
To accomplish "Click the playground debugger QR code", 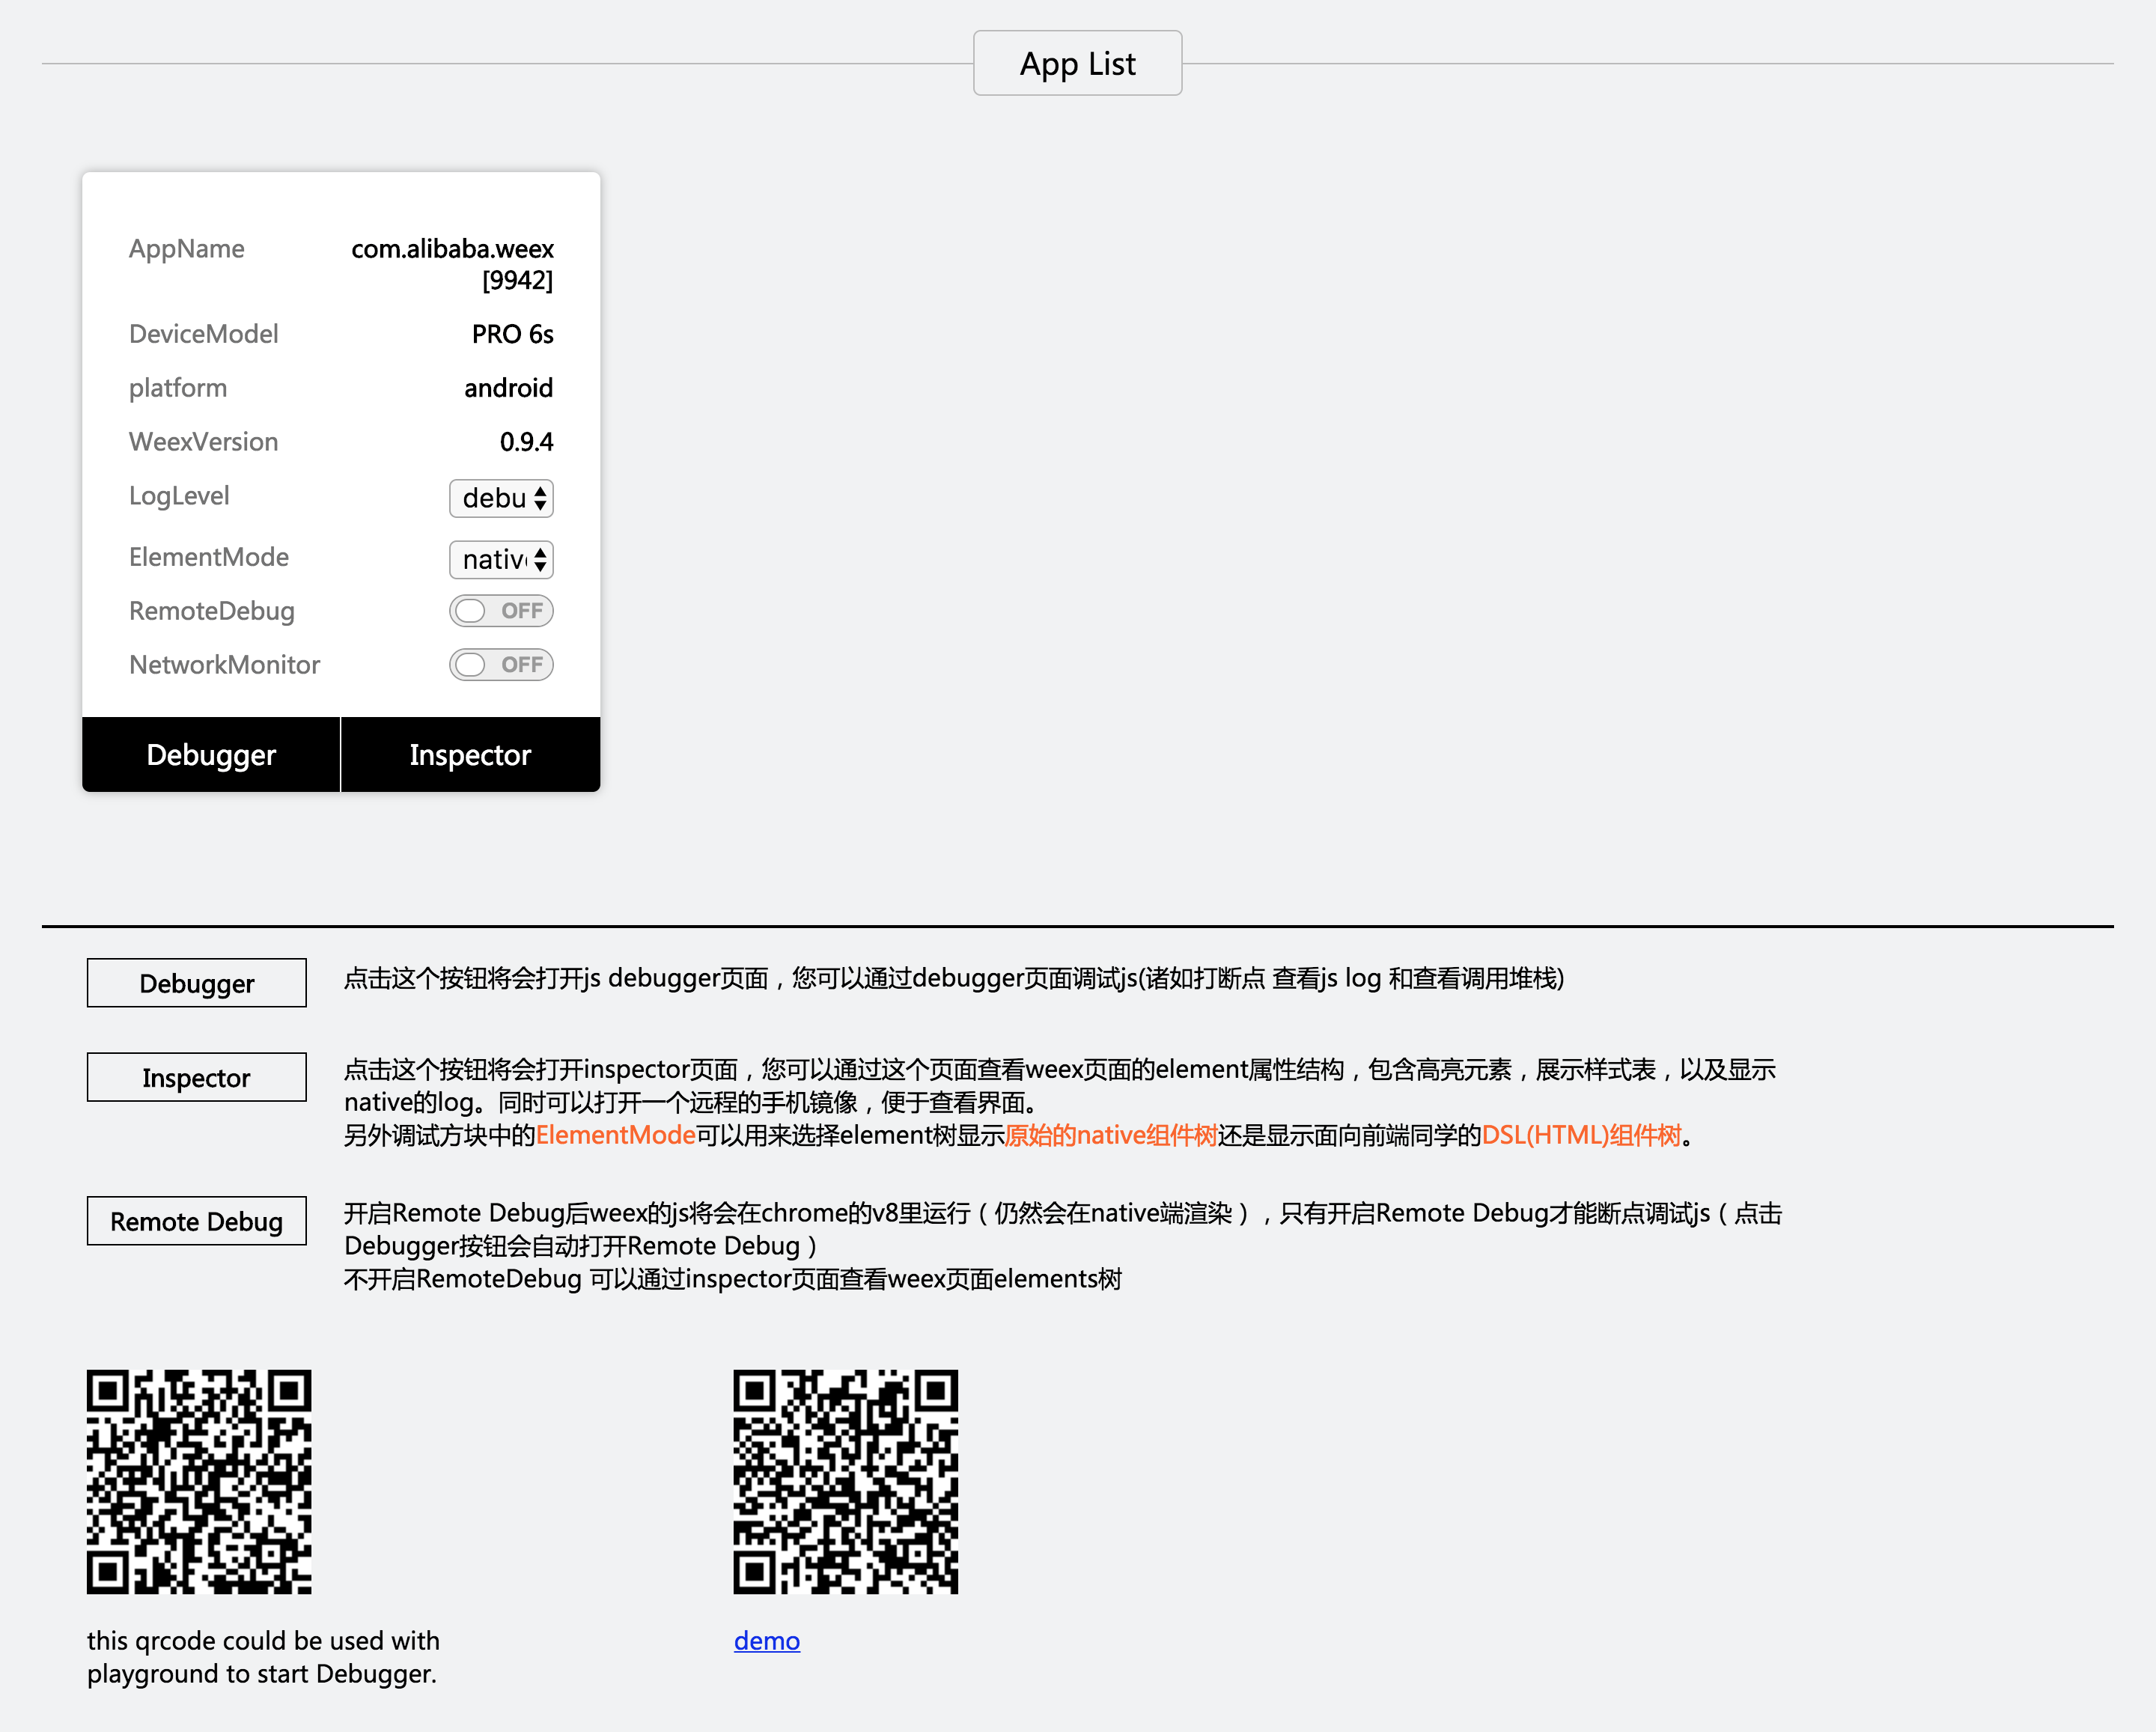I will click(199, 1482).
